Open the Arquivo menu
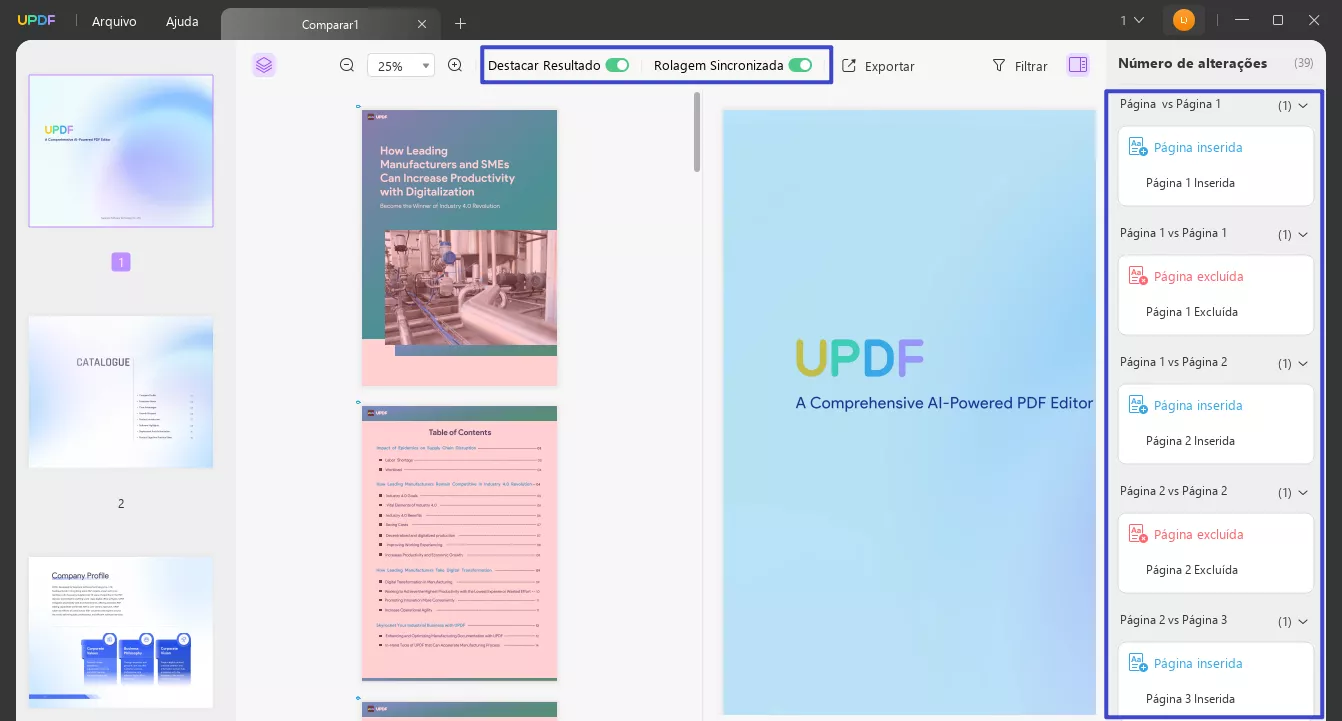The image size is (1342, 721). tap(114, 21)
